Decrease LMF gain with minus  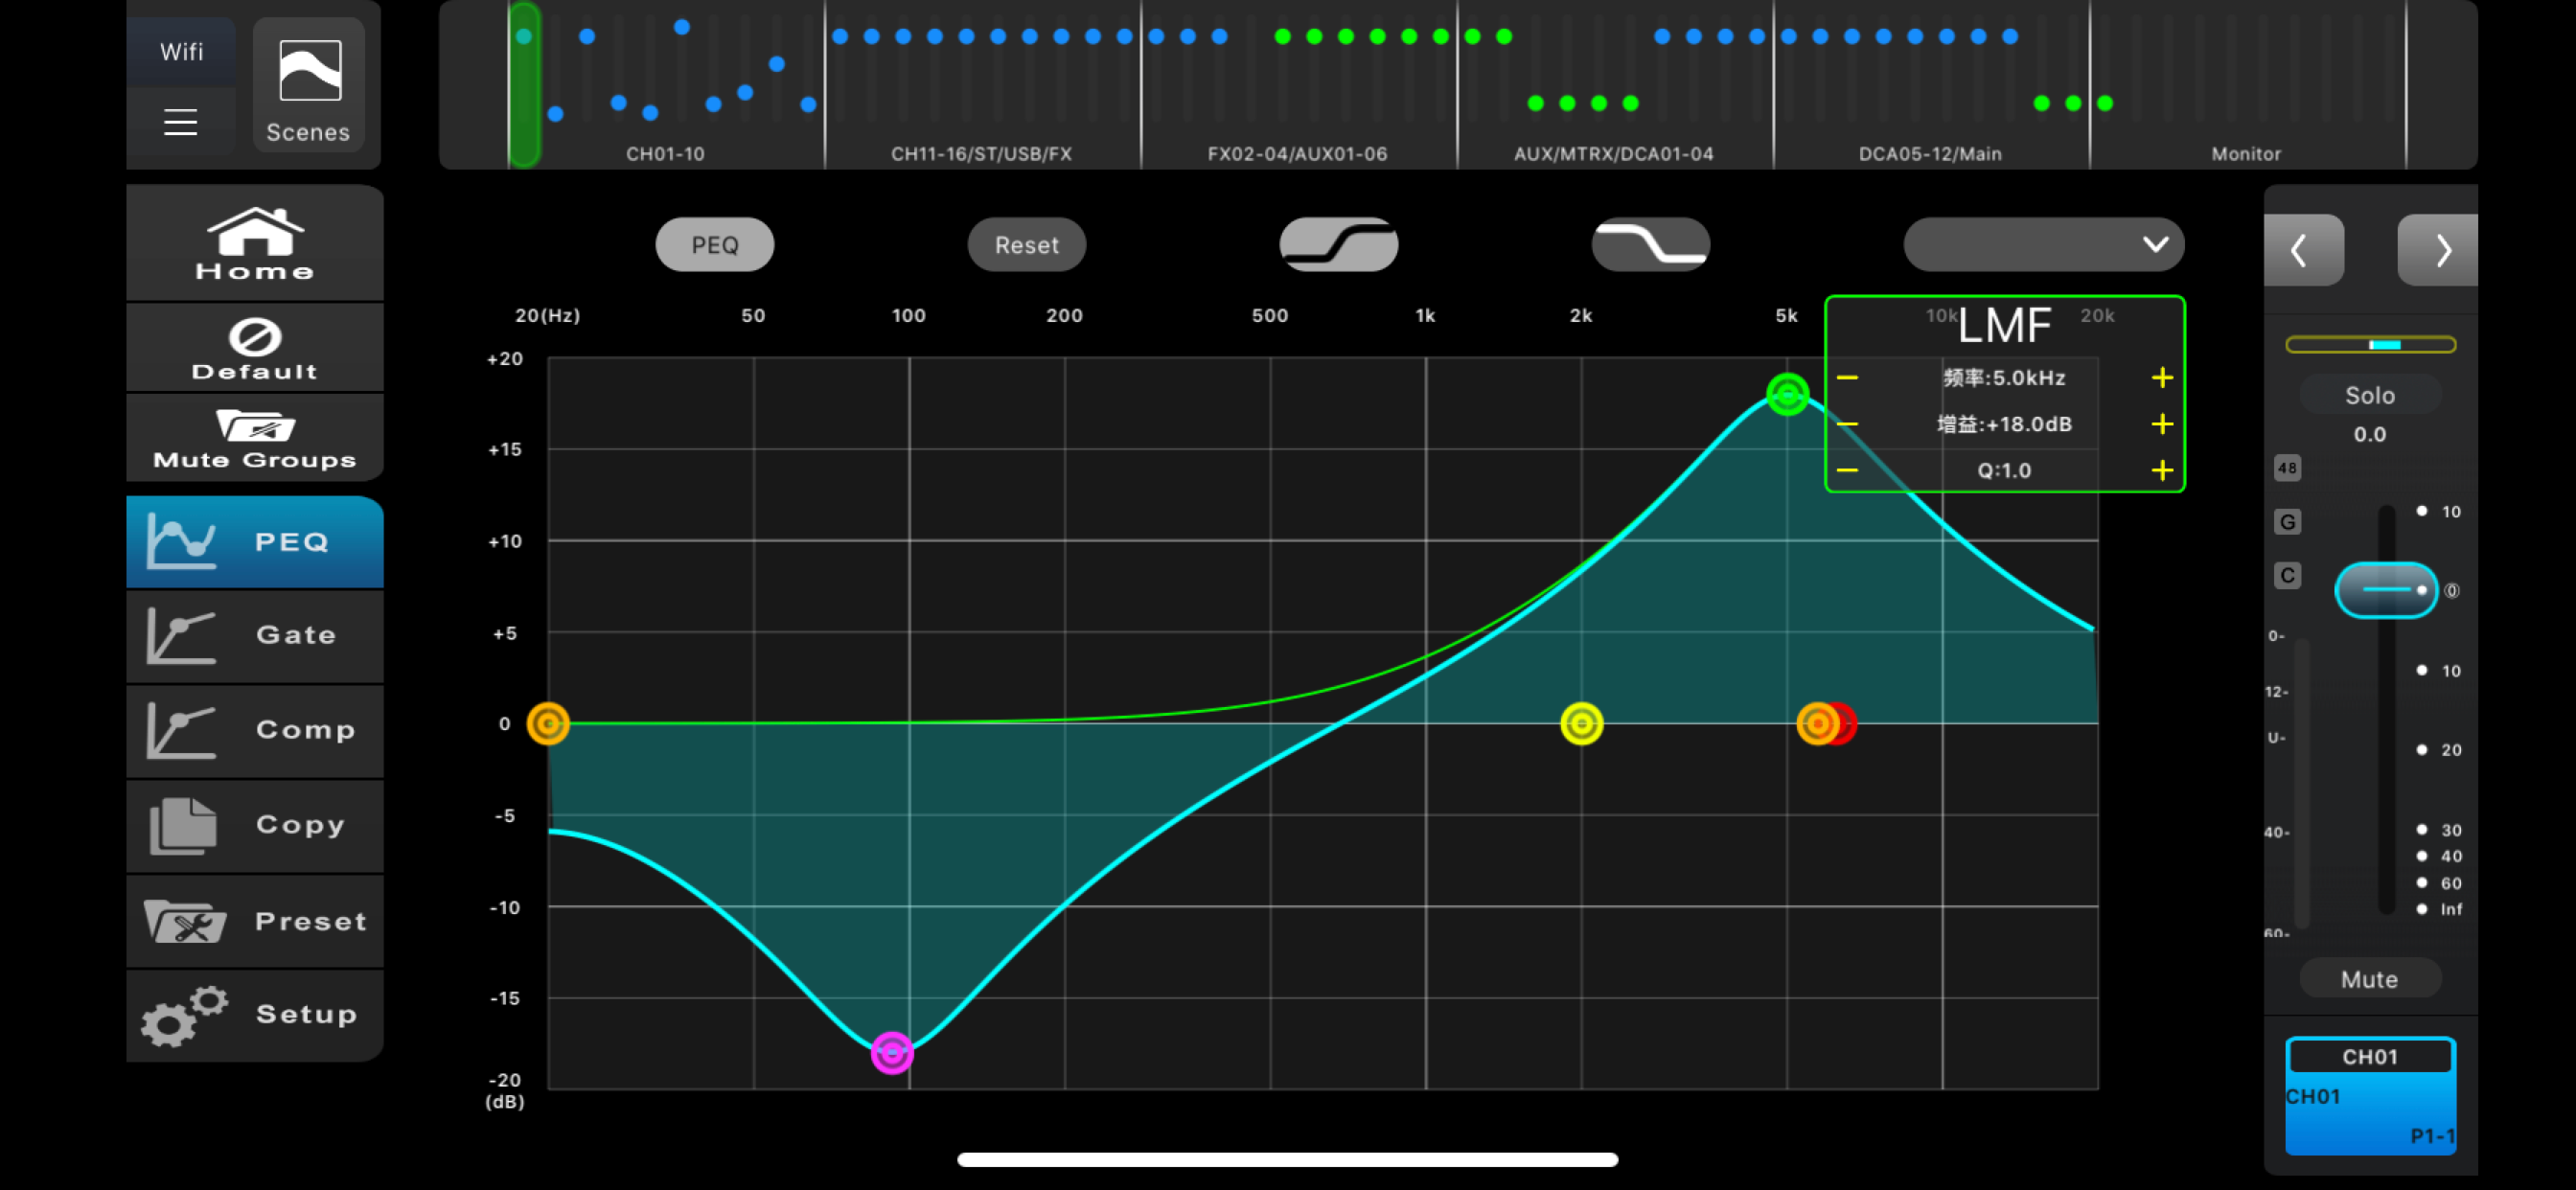[x=1847, y=424]
